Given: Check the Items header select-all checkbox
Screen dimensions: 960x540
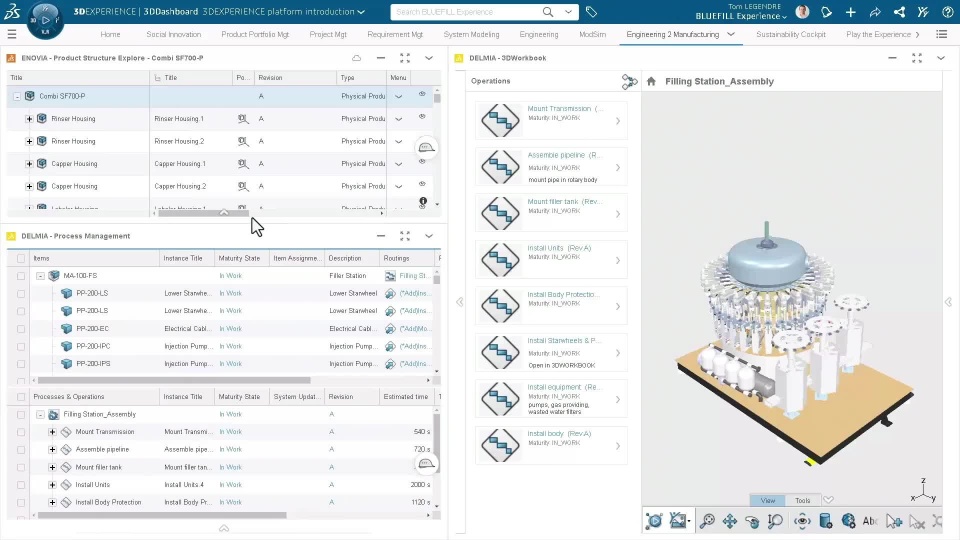Looking at the screenshot, I should [21, 258].
